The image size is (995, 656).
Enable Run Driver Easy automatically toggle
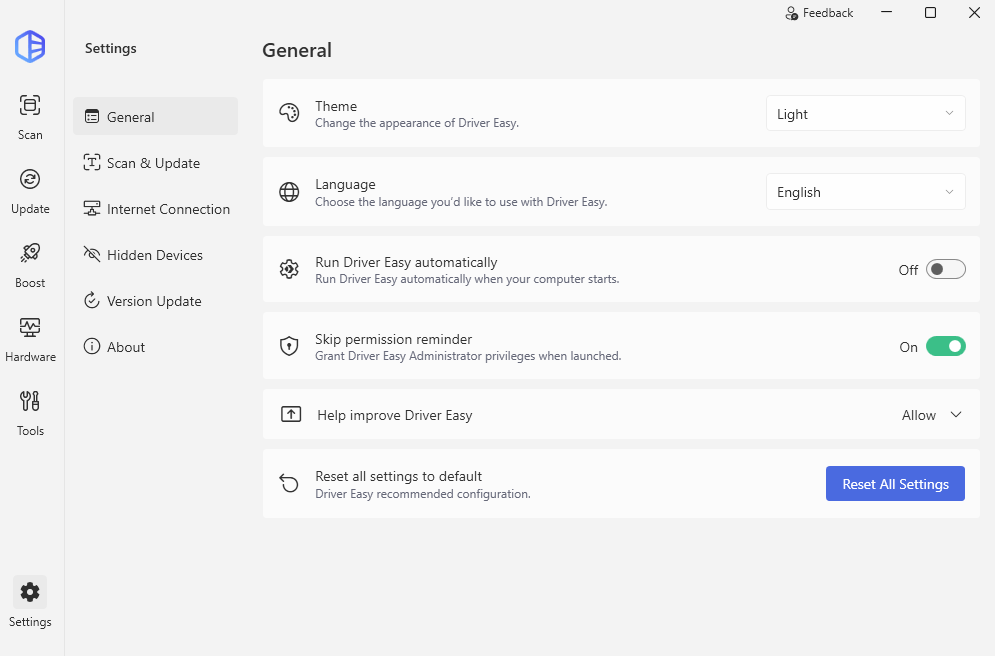[945, 269]
